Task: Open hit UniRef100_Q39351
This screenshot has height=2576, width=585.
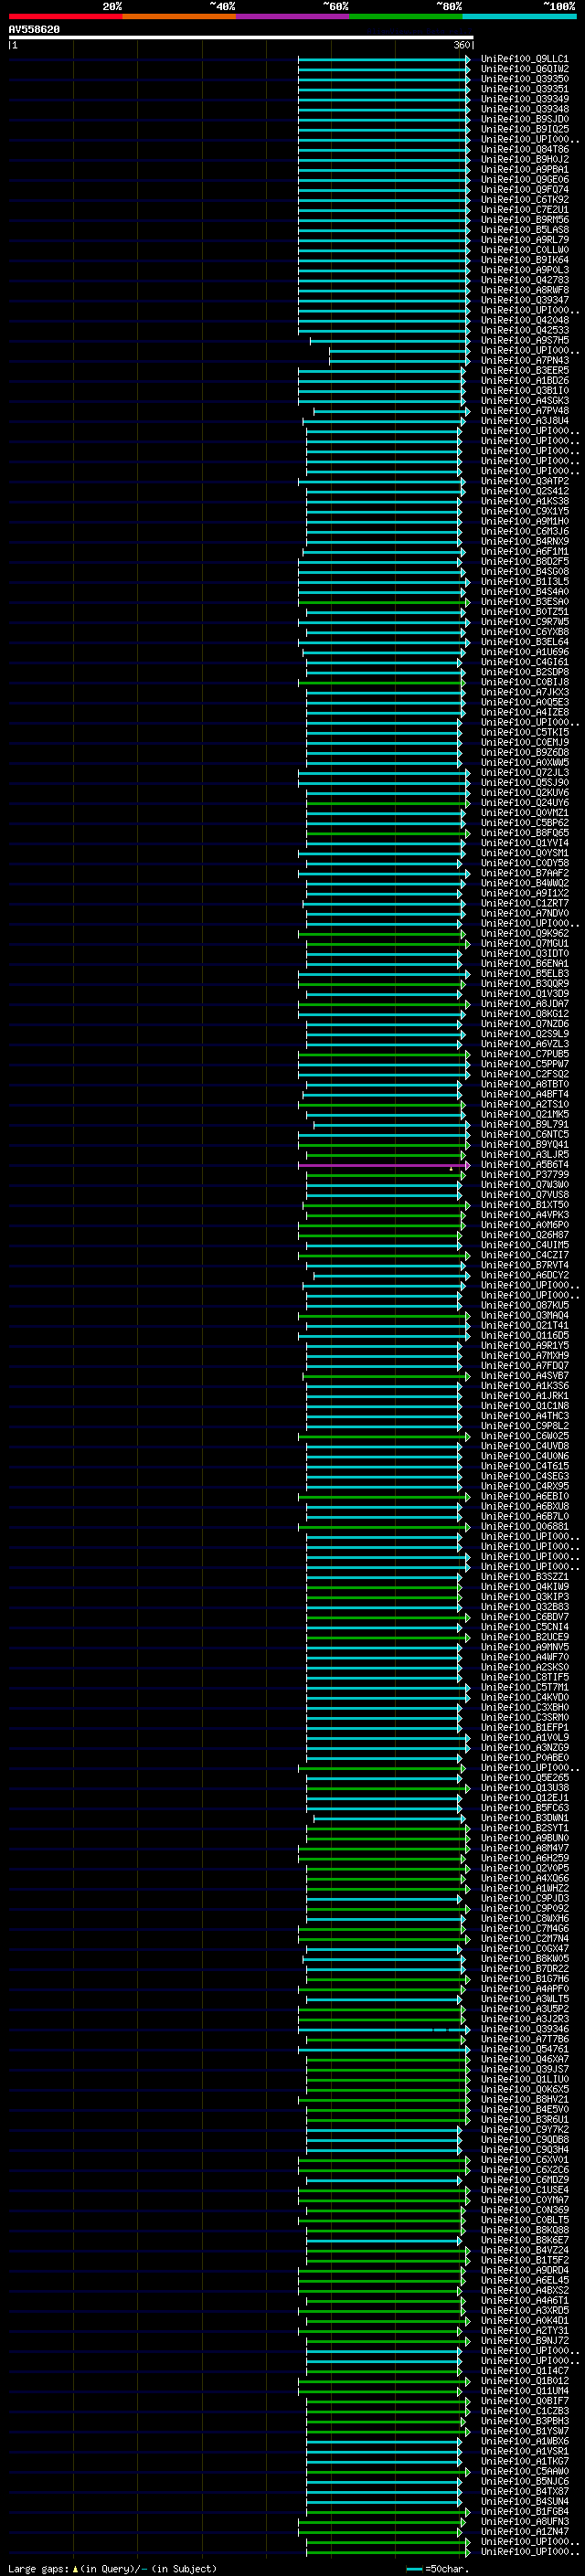Action: [x=524, y=89]
